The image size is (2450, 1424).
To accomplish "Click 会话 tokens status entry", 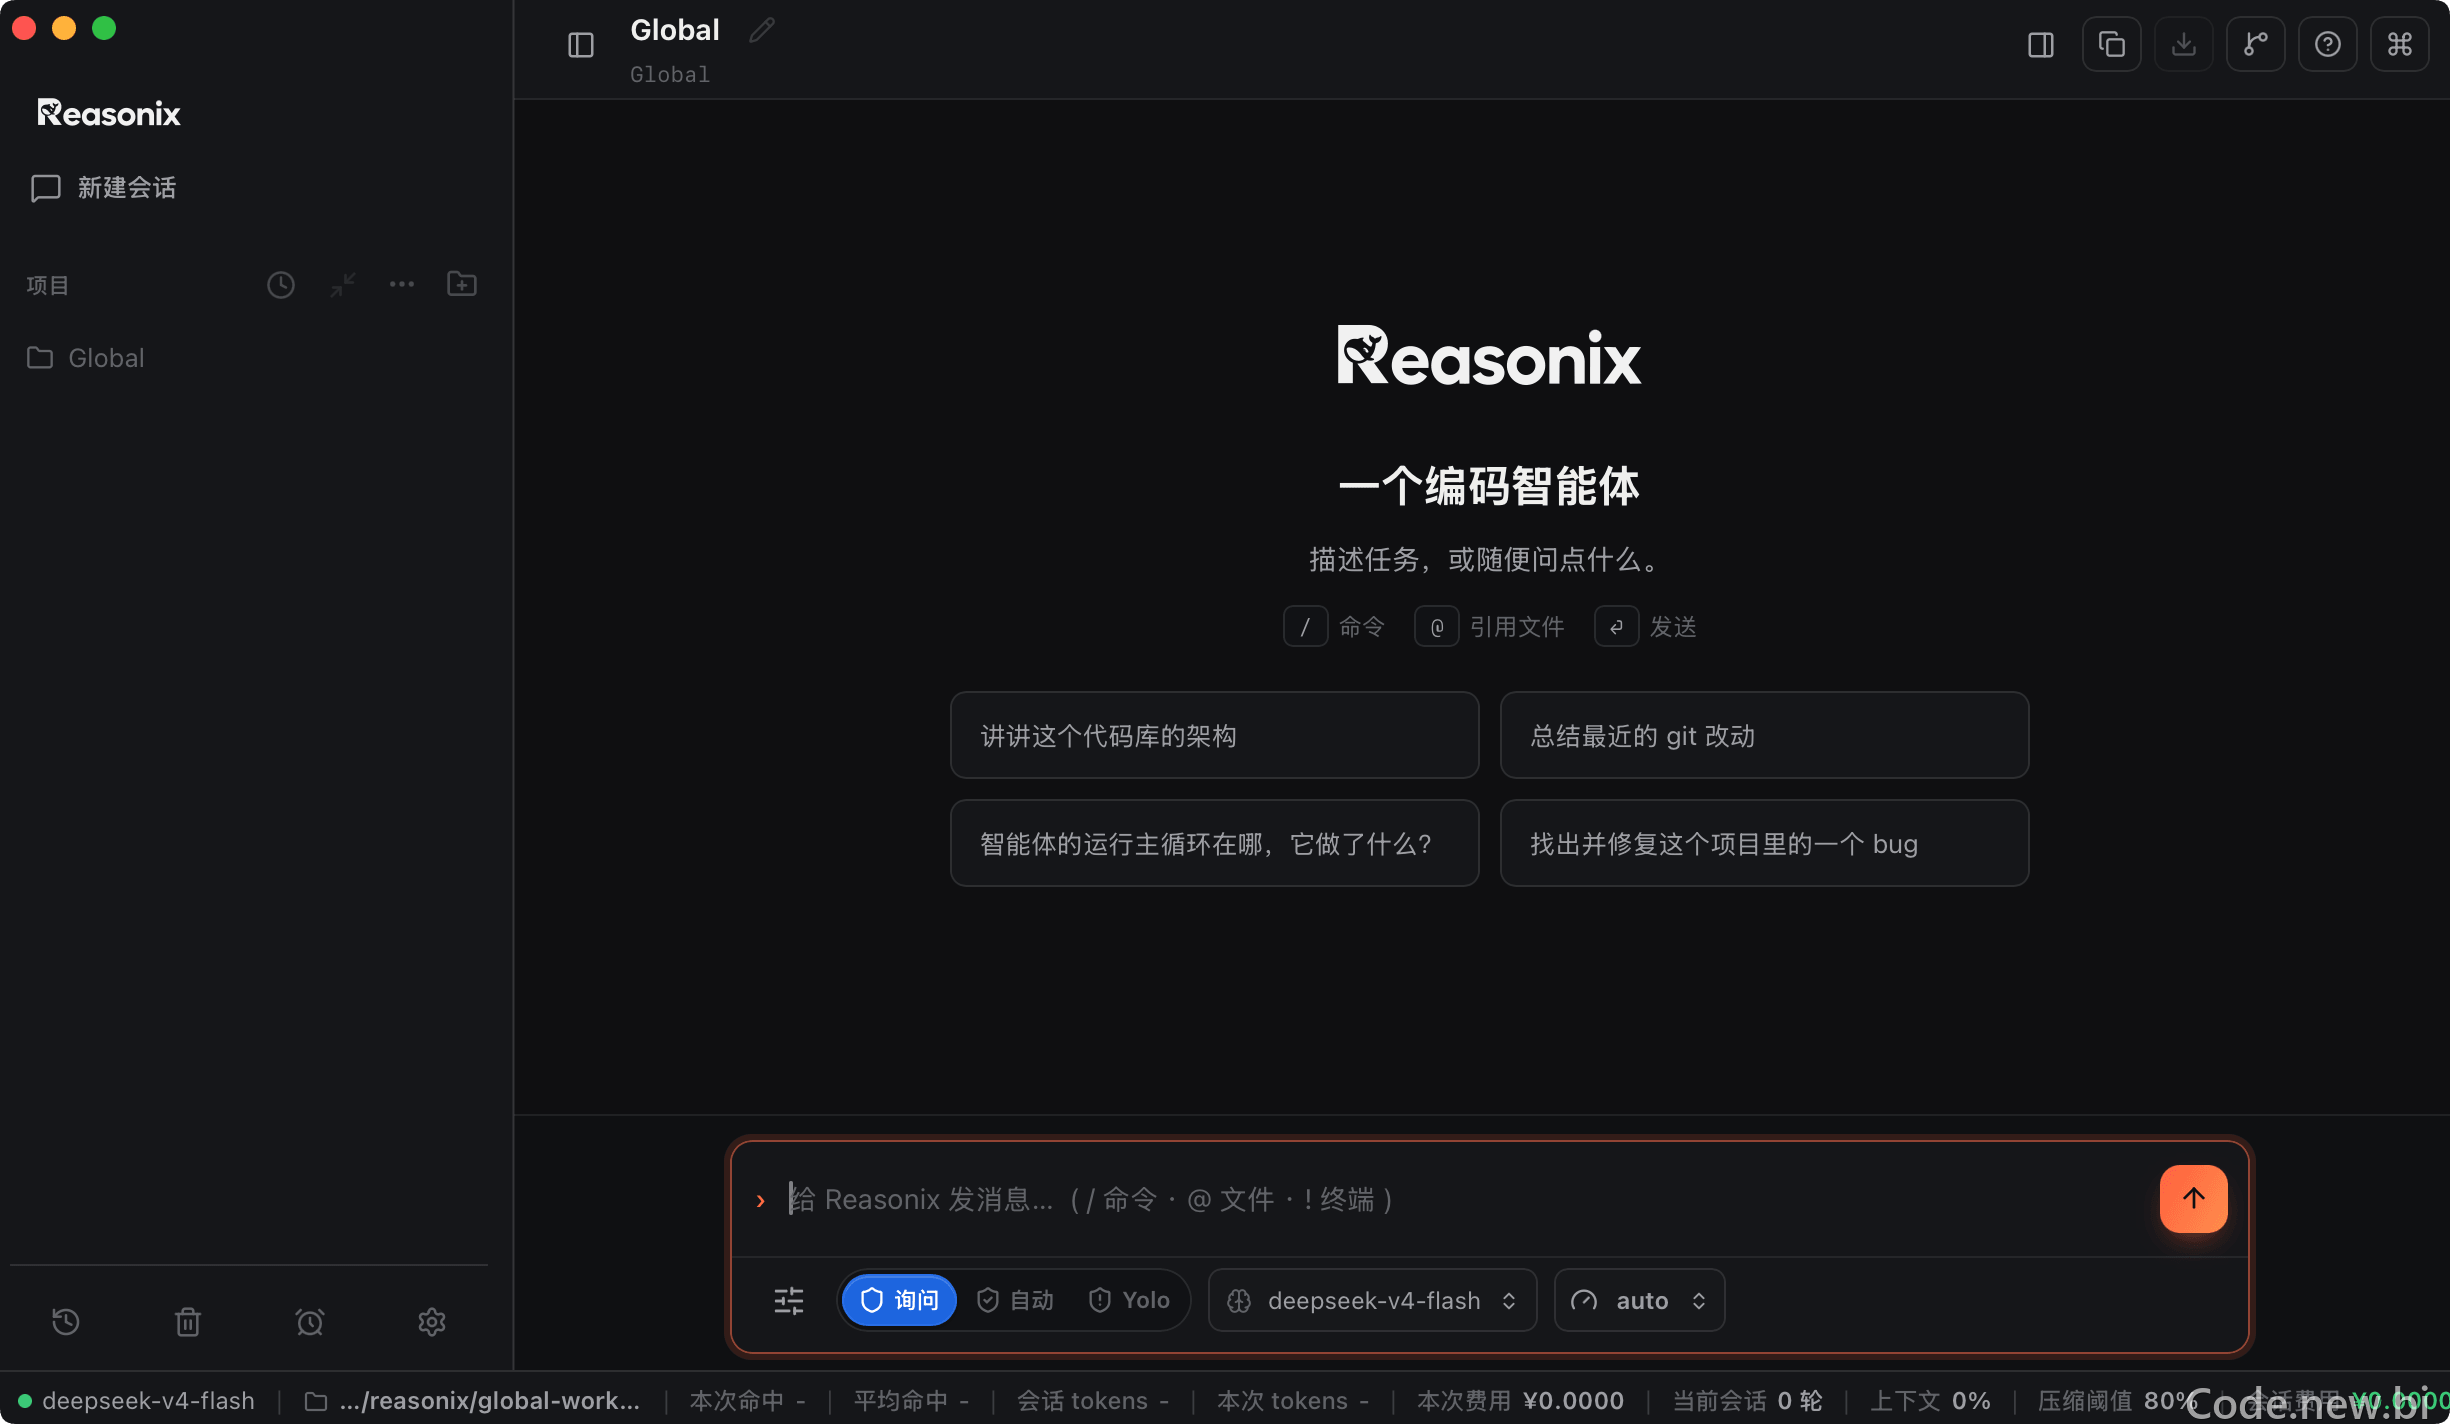I will tap(1093, 1401).
